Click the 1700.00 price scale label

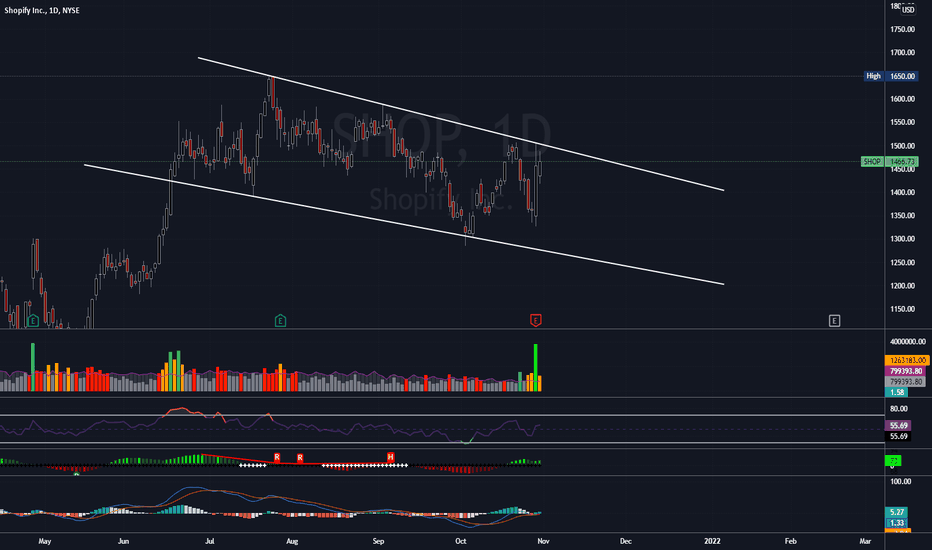902,52
